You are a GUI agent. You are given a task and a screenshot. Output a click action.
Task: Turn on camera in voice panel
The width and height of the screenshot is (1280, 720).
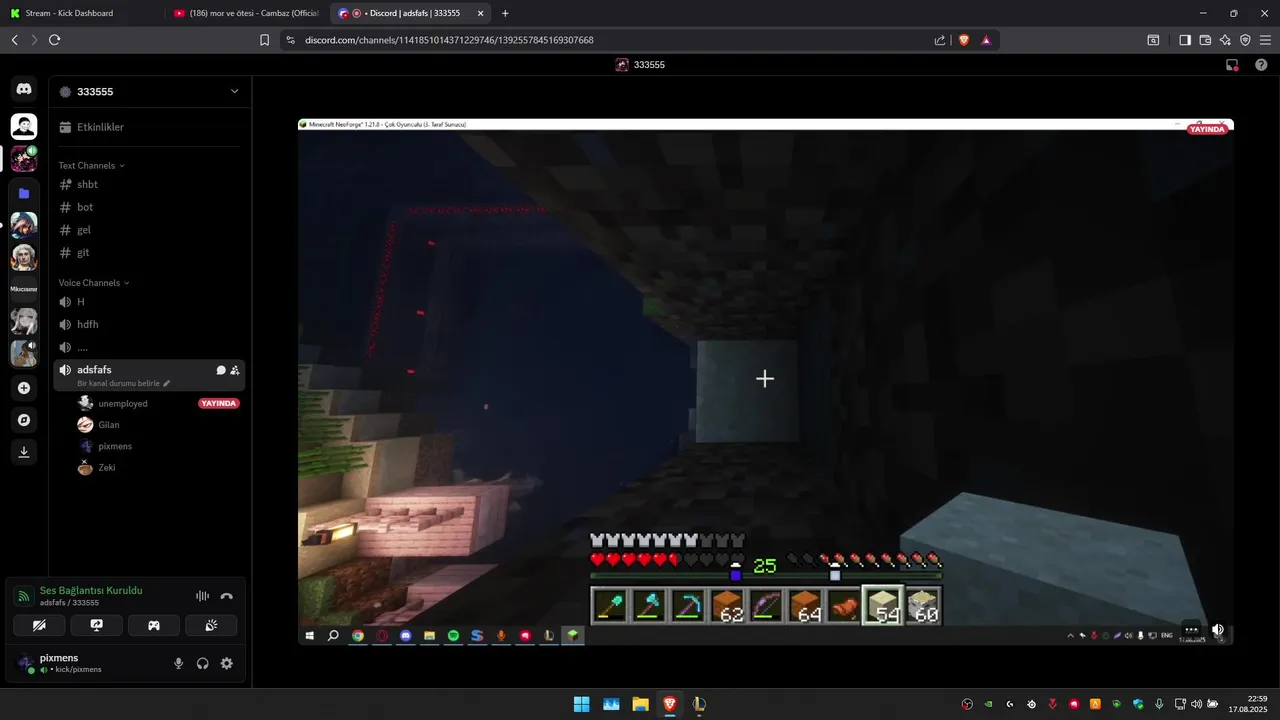click(x=39, y=625)
